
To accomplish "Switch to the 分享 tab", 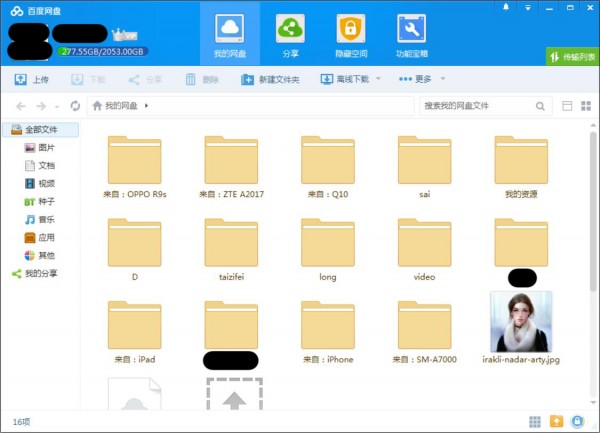I will [290, 35].
